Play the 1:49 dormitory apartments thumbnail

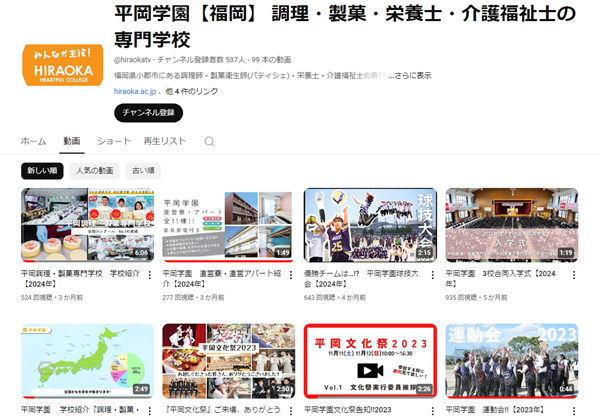tap(229, 225)
